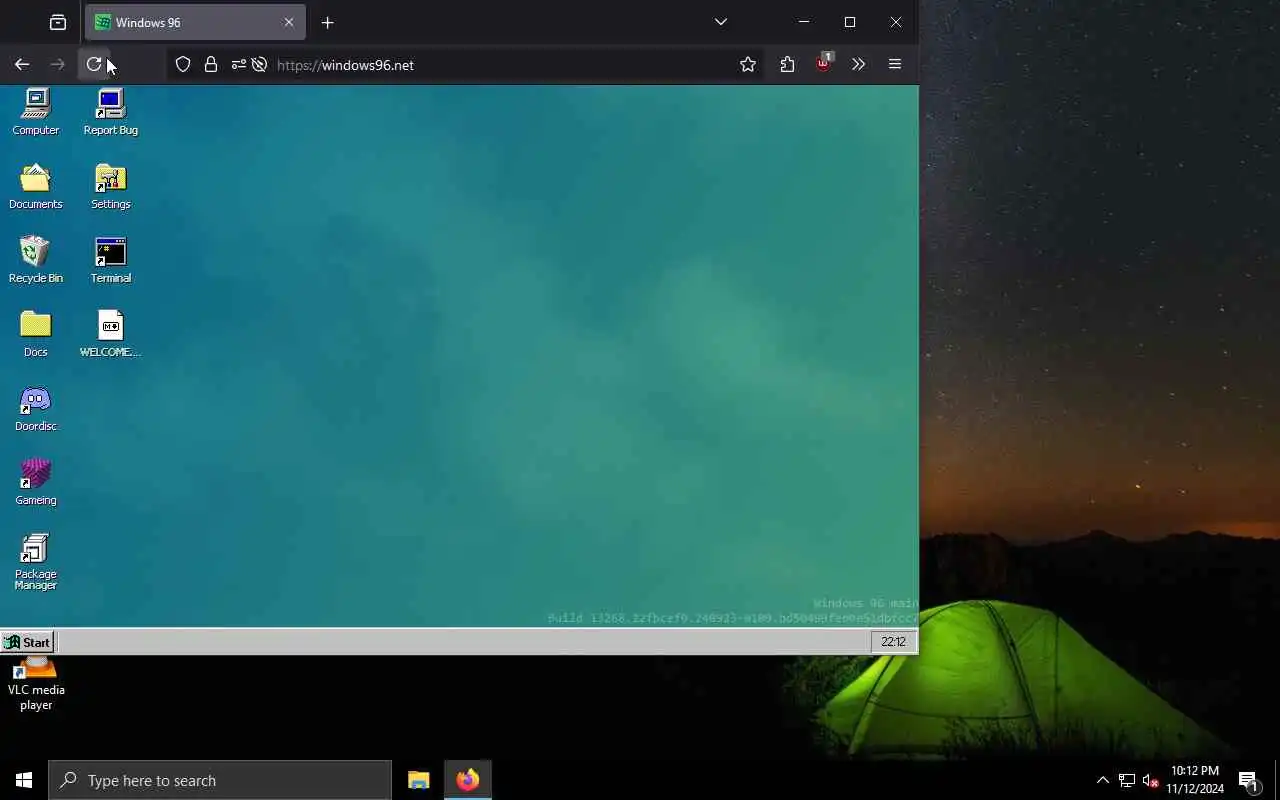This screenshot has height=800, width=1280.
Task: Open the uBlock Origin extension icon
Action: tap(823, 64)
